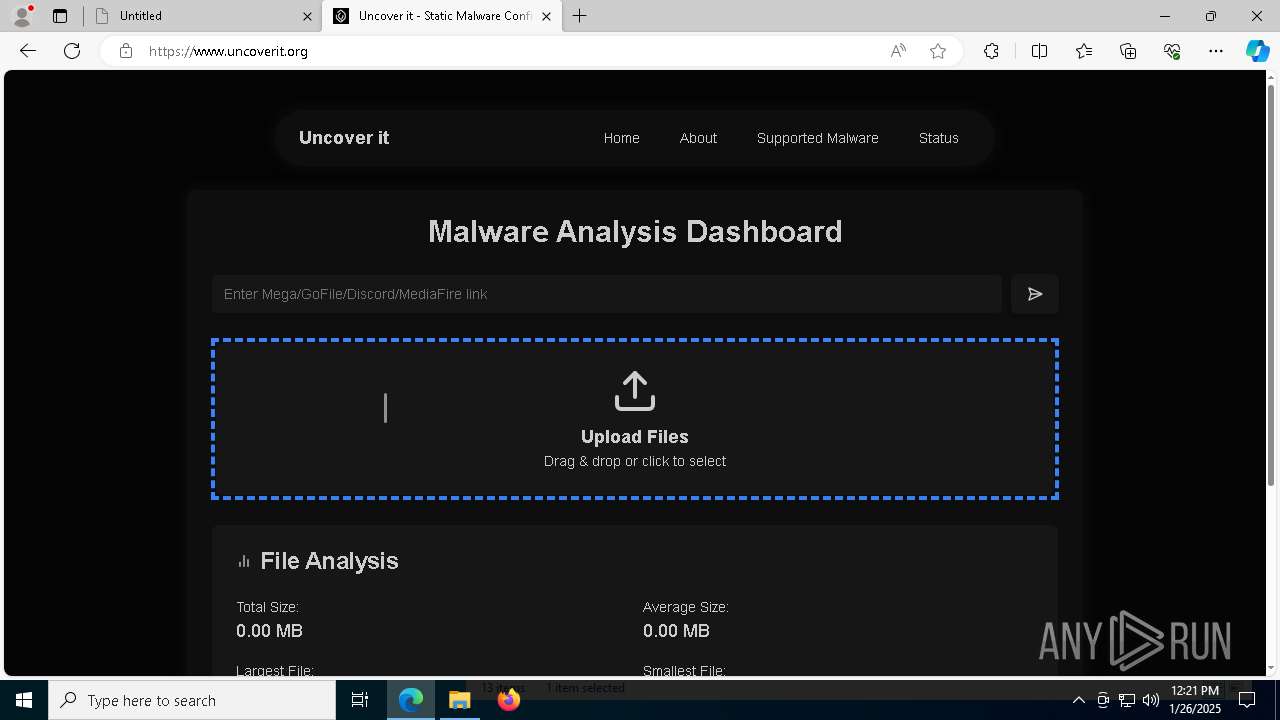Image resolution: width=1280 pixels, height=720 pixels.
Task: Reload the page with refresh icon
Action: click(x=72, y=51)
